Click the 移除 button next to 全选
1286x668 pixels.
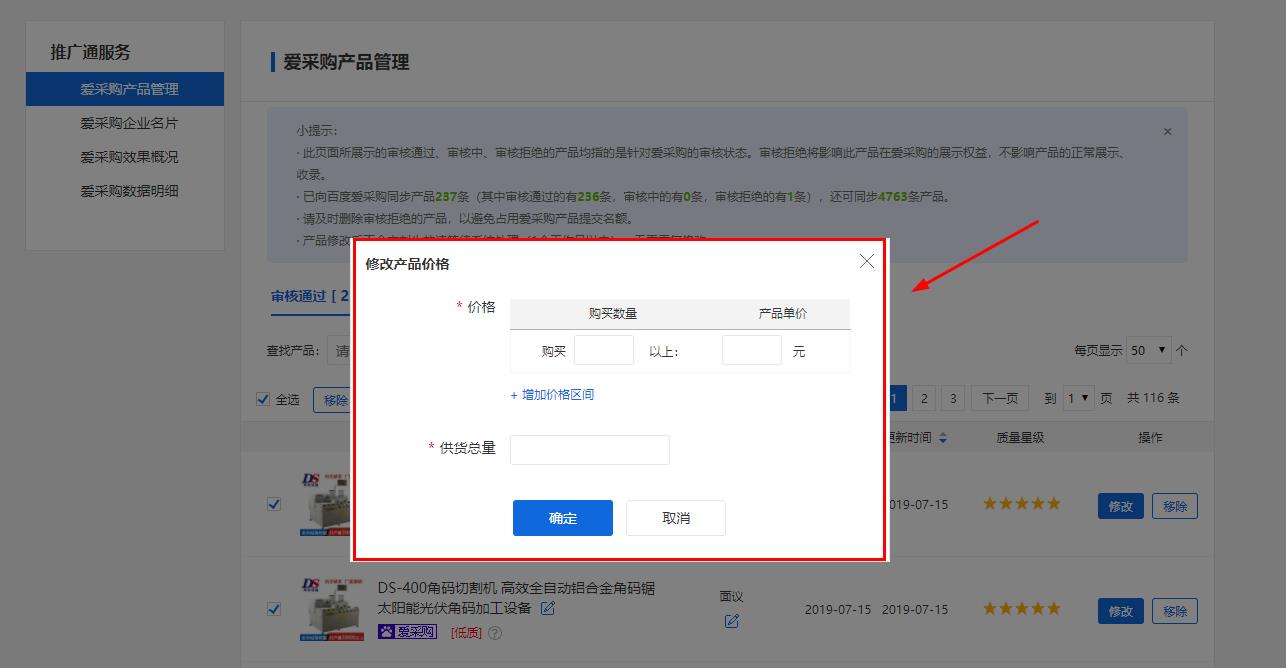click(332, 400)
